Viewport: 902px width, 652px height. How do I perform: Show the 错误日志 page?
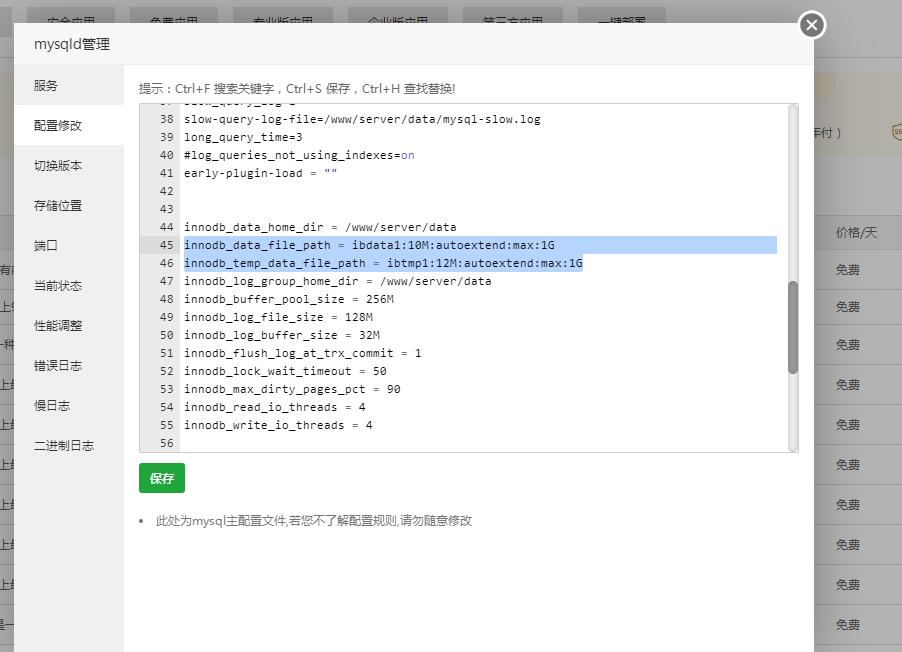click(x=58, y=366)
